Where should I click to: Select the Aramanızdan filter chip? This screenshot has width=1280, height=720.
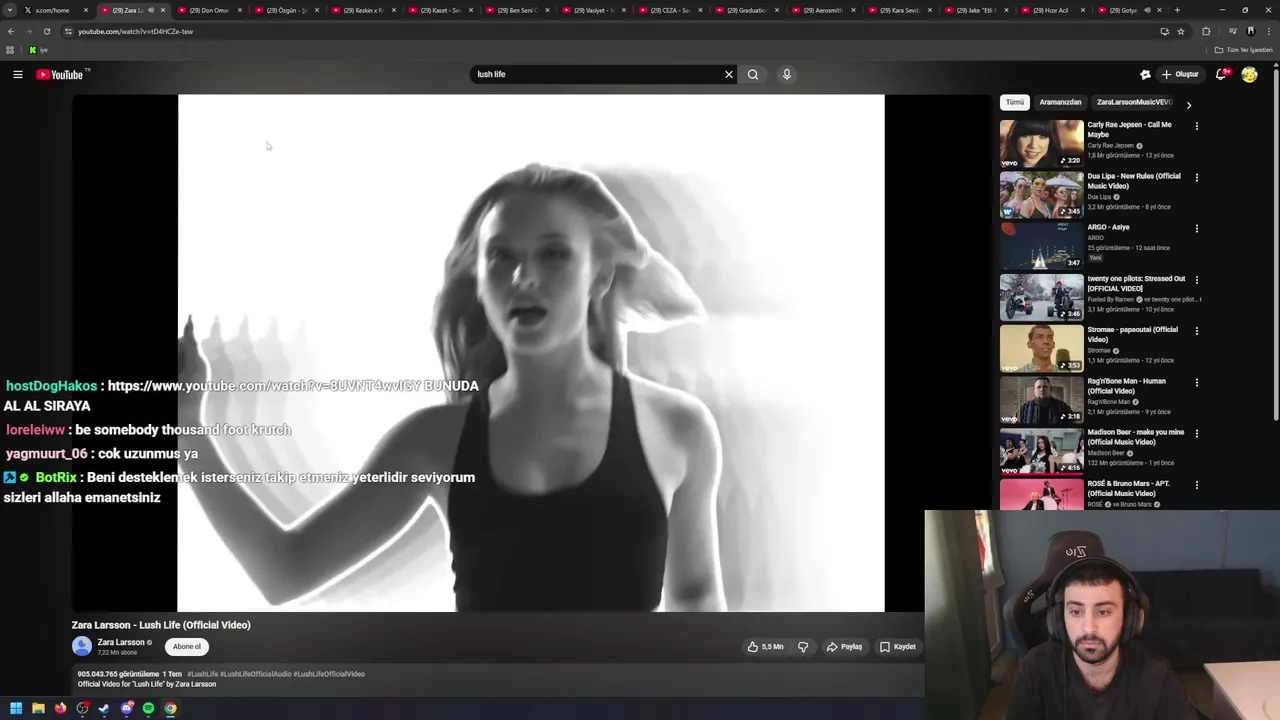click(x=1060, y=102)
